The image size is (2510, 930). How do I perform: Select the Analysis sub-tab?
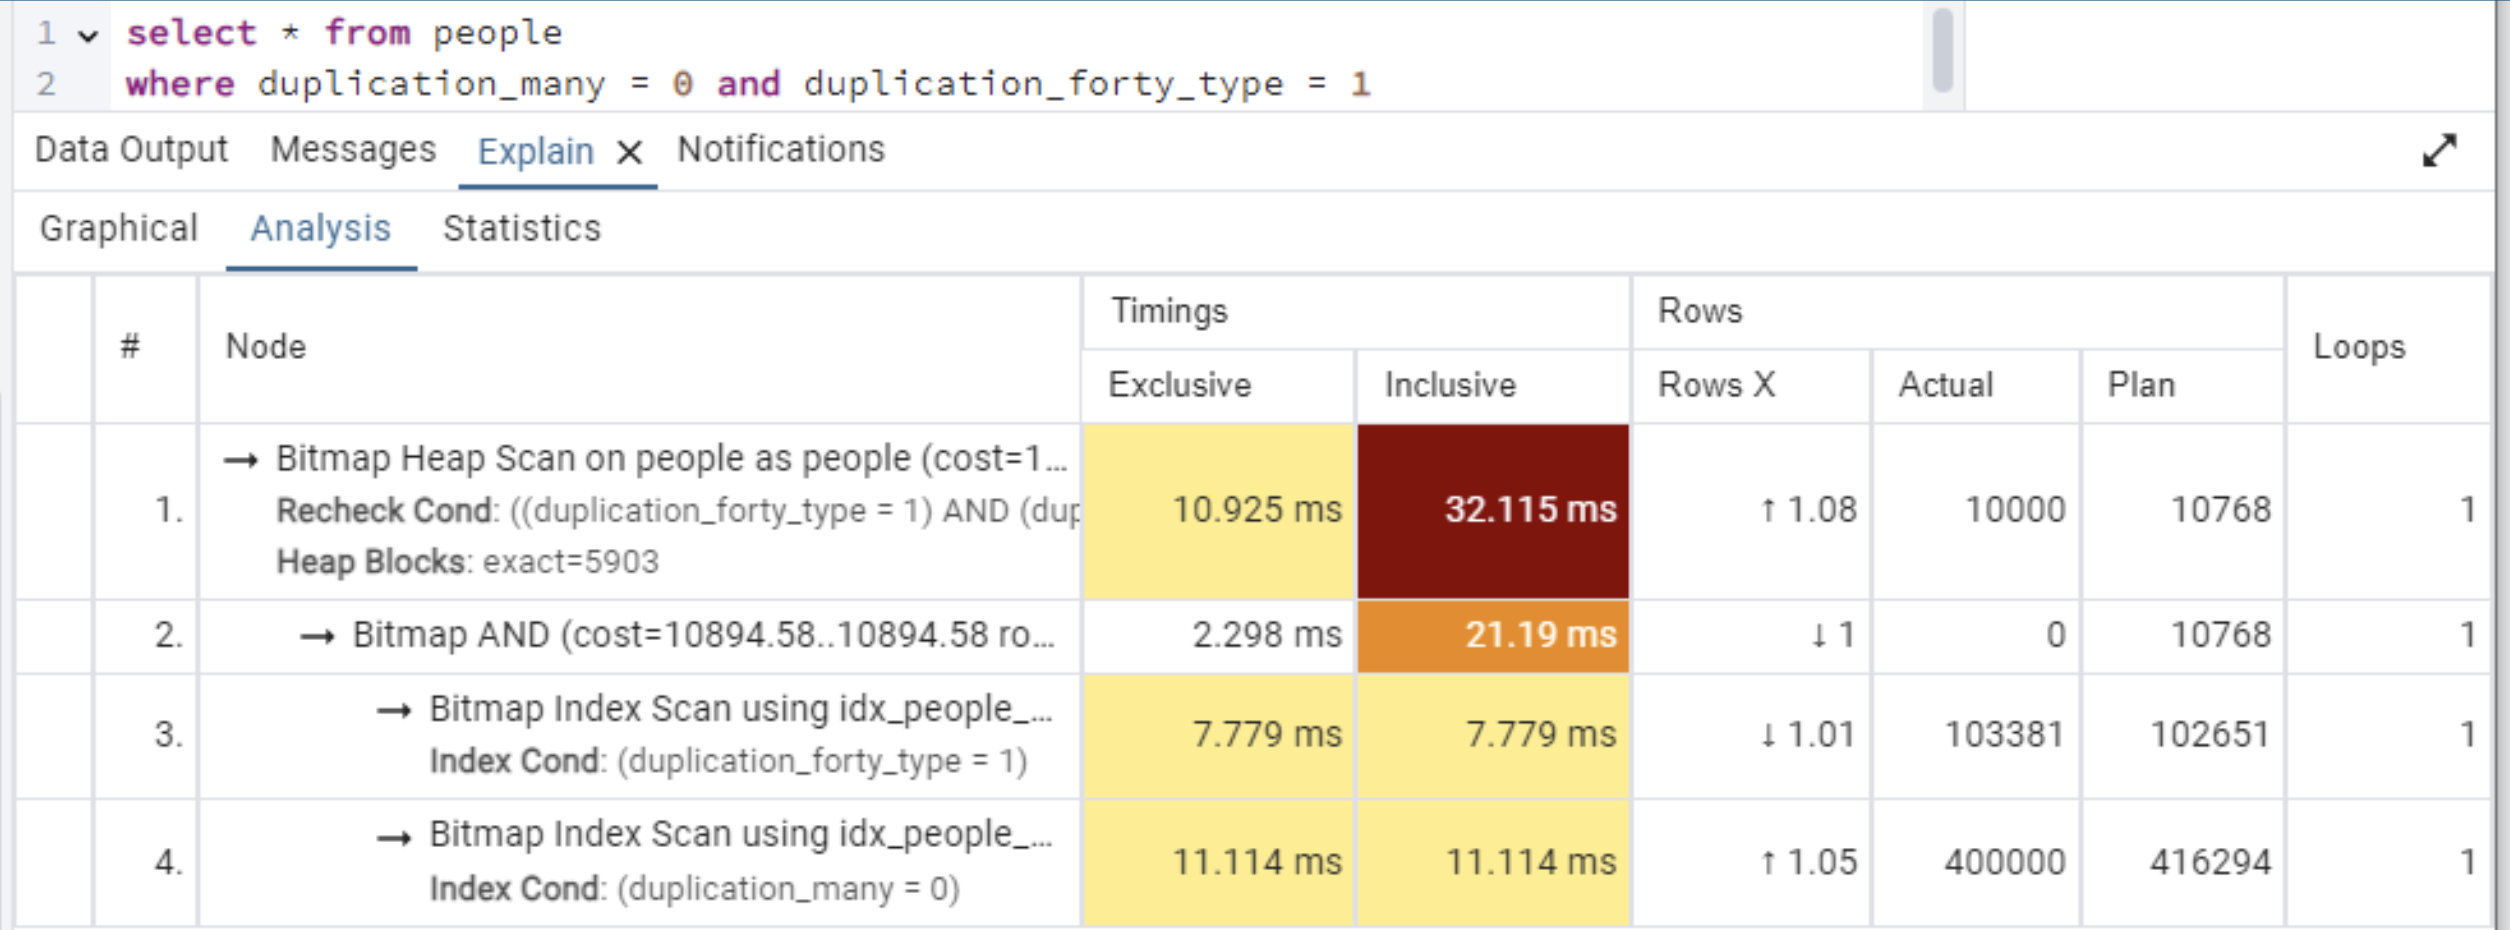coord(320,229)
